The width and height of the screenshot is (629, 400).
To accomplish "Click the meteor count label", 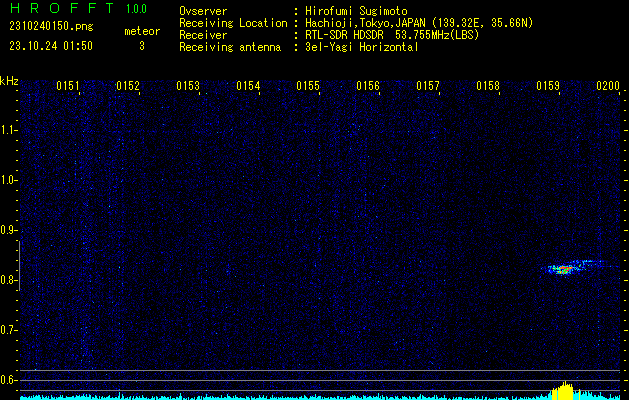I will [x=141, y=31].
